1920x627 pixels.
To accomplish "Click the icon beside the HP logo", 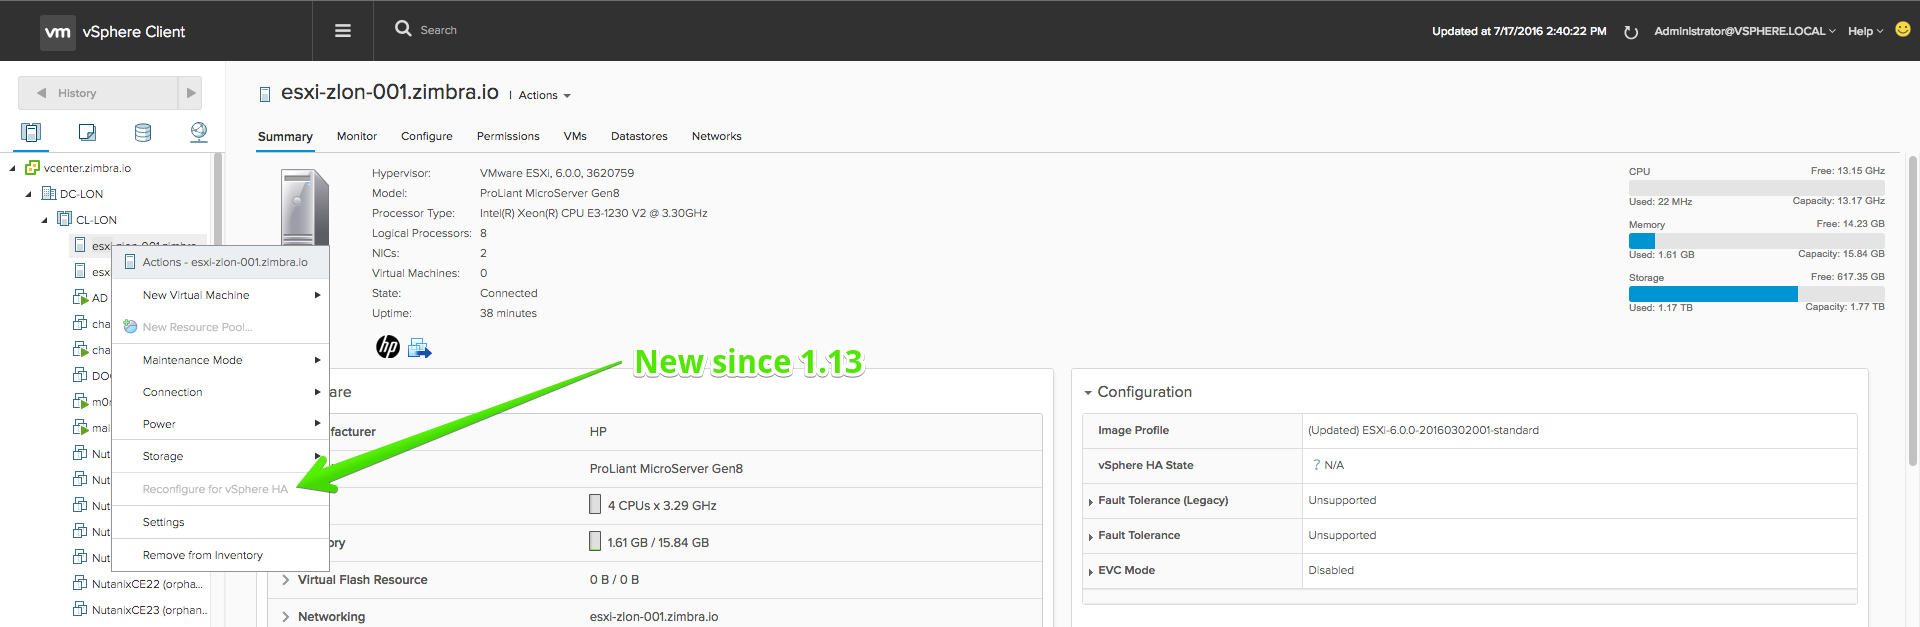I will (x=420, y=348).
